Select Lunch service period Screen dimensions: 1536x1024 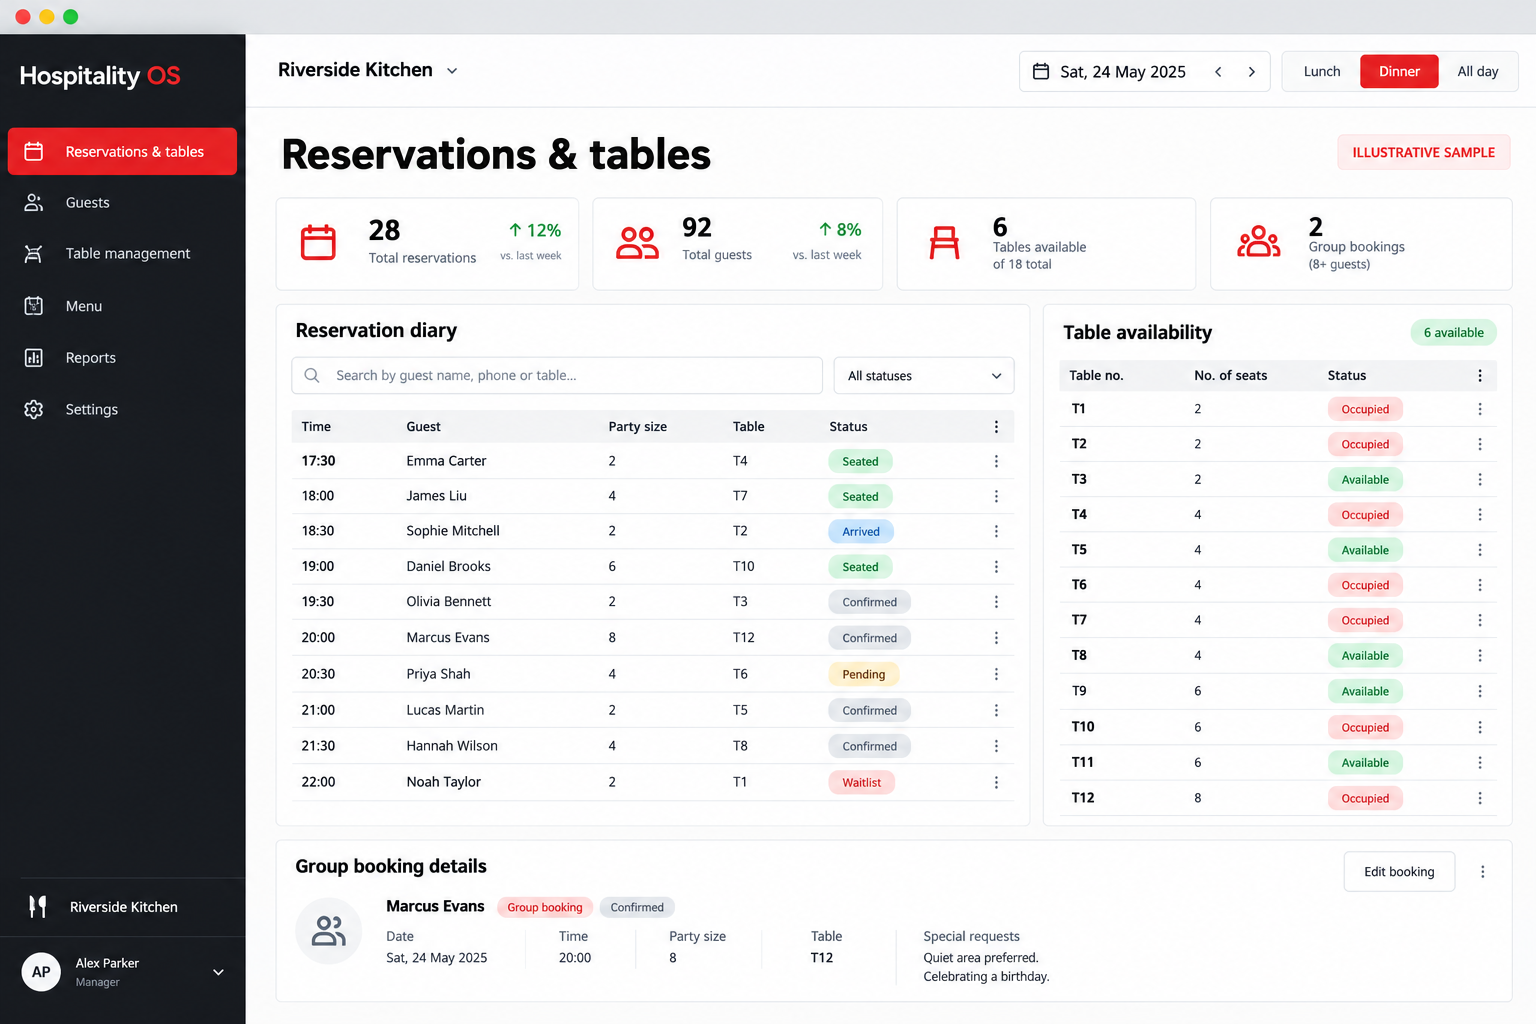1322,71
